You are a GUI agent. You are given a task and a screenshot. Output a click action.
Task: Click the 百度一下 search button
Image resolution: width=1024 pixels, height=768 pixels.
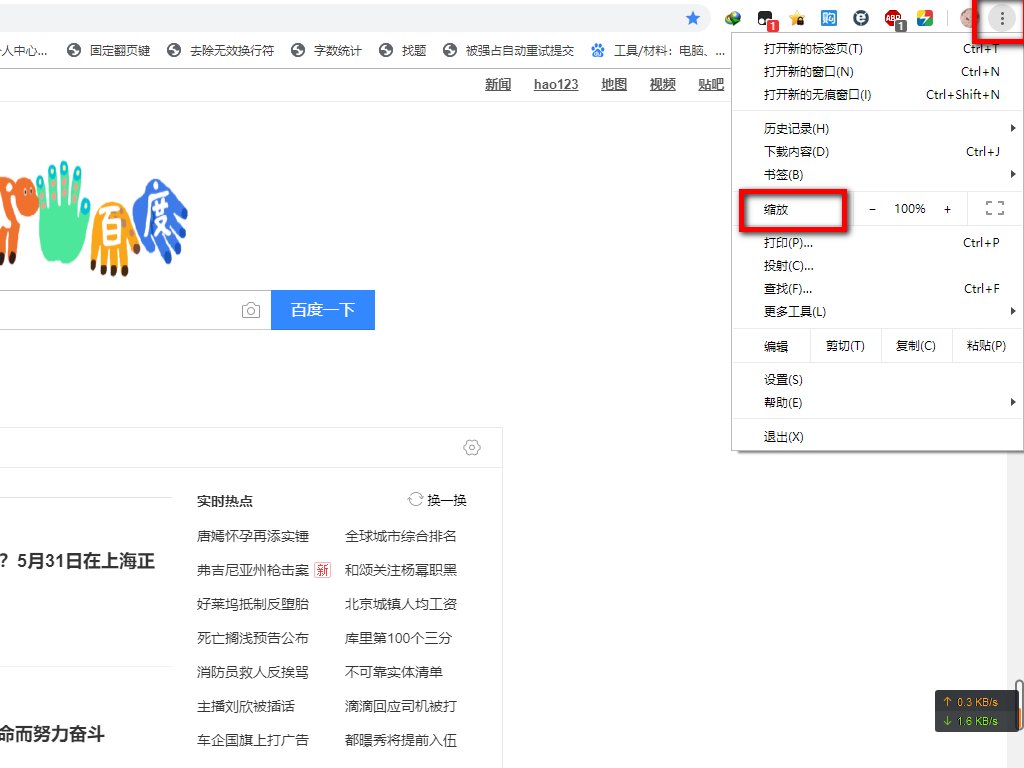click(x=322, y=310)
